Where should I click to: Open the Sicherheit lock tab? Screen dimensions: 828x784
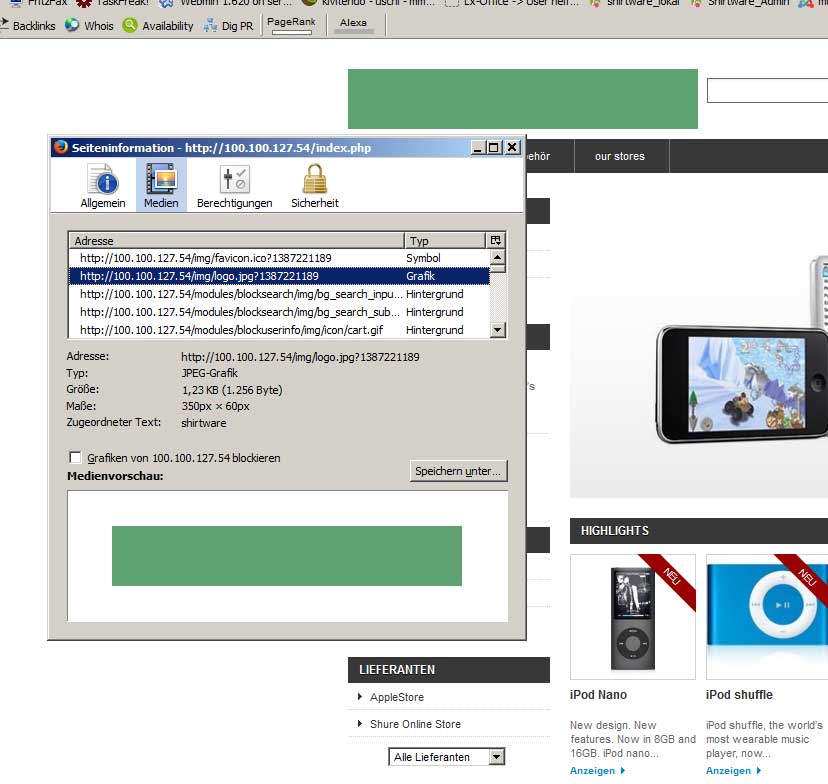point(315,186)
